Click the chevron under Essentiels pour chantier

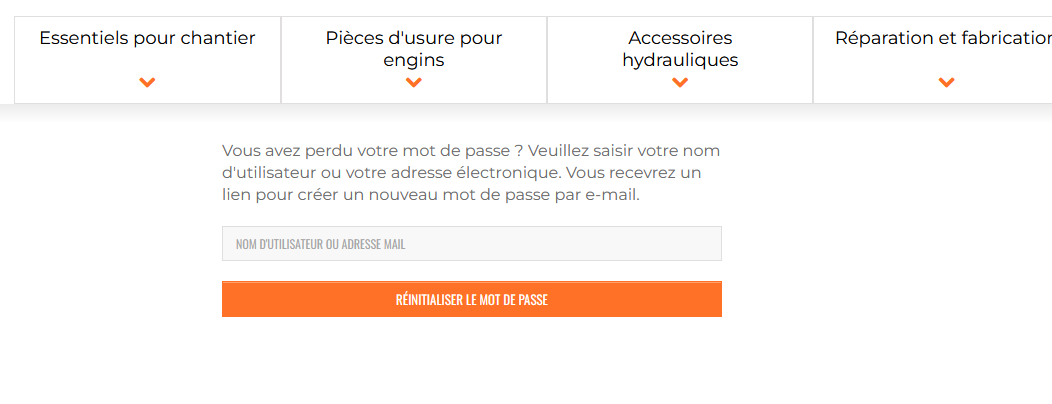147,82
